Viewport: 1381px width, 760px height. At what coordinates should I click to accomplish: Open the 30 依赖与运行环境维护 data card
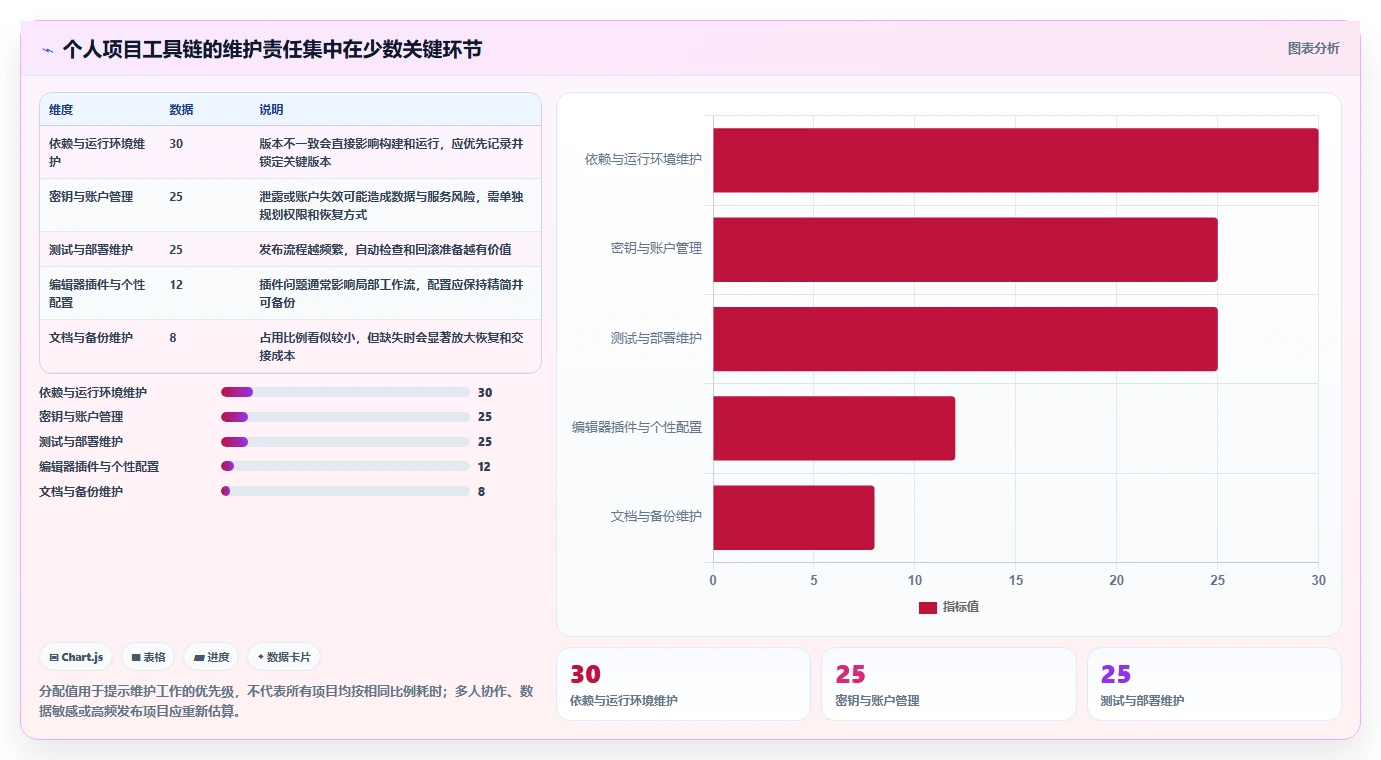(683, 684)
